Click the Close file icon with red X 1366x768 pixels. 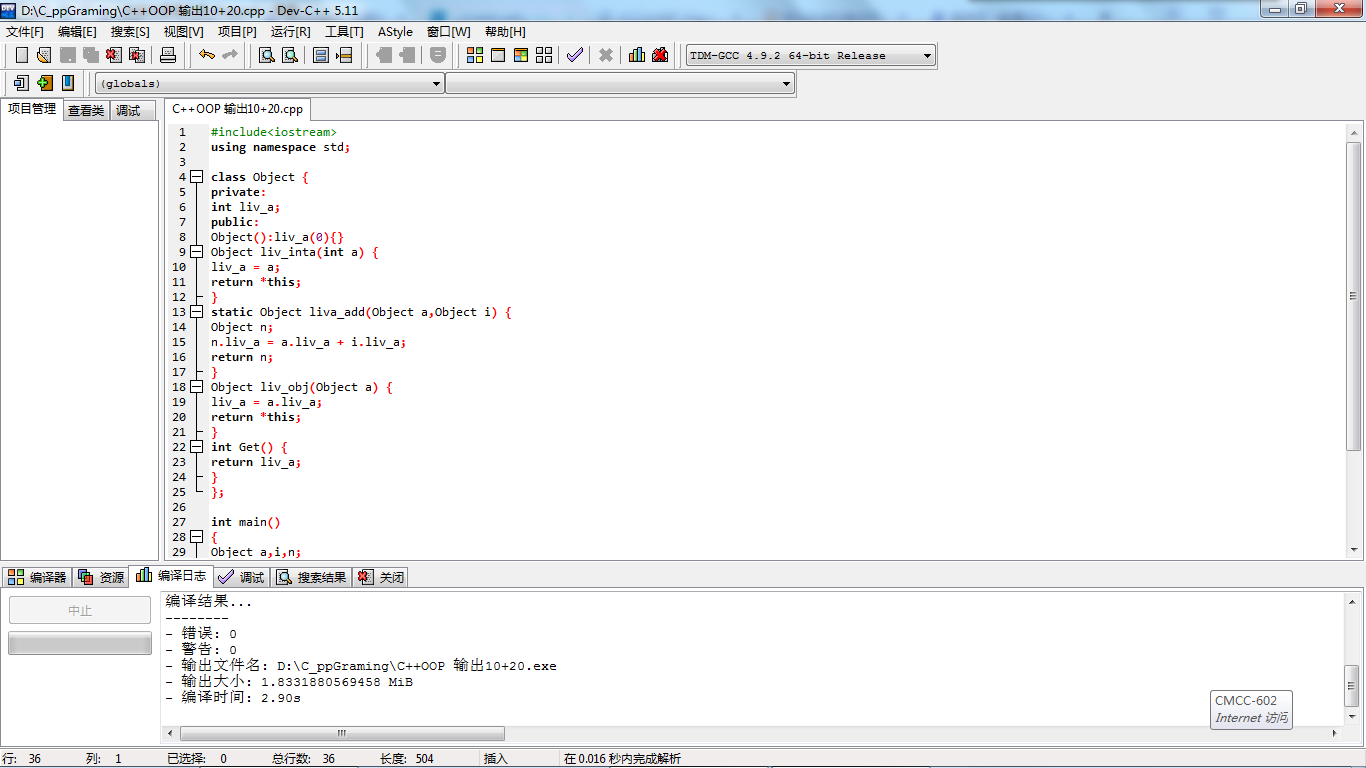(x=113, y=55)
